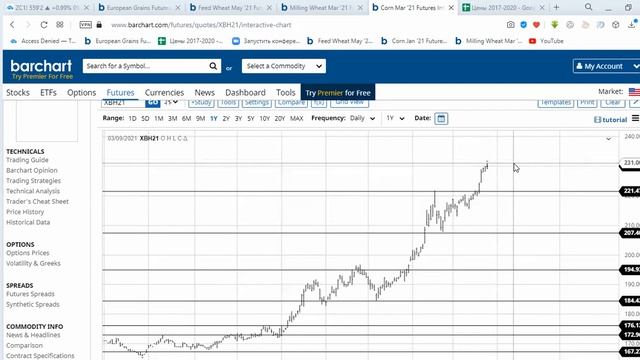
Task: Click the tab search magnifier icon
Action: [x=588, y=7]
